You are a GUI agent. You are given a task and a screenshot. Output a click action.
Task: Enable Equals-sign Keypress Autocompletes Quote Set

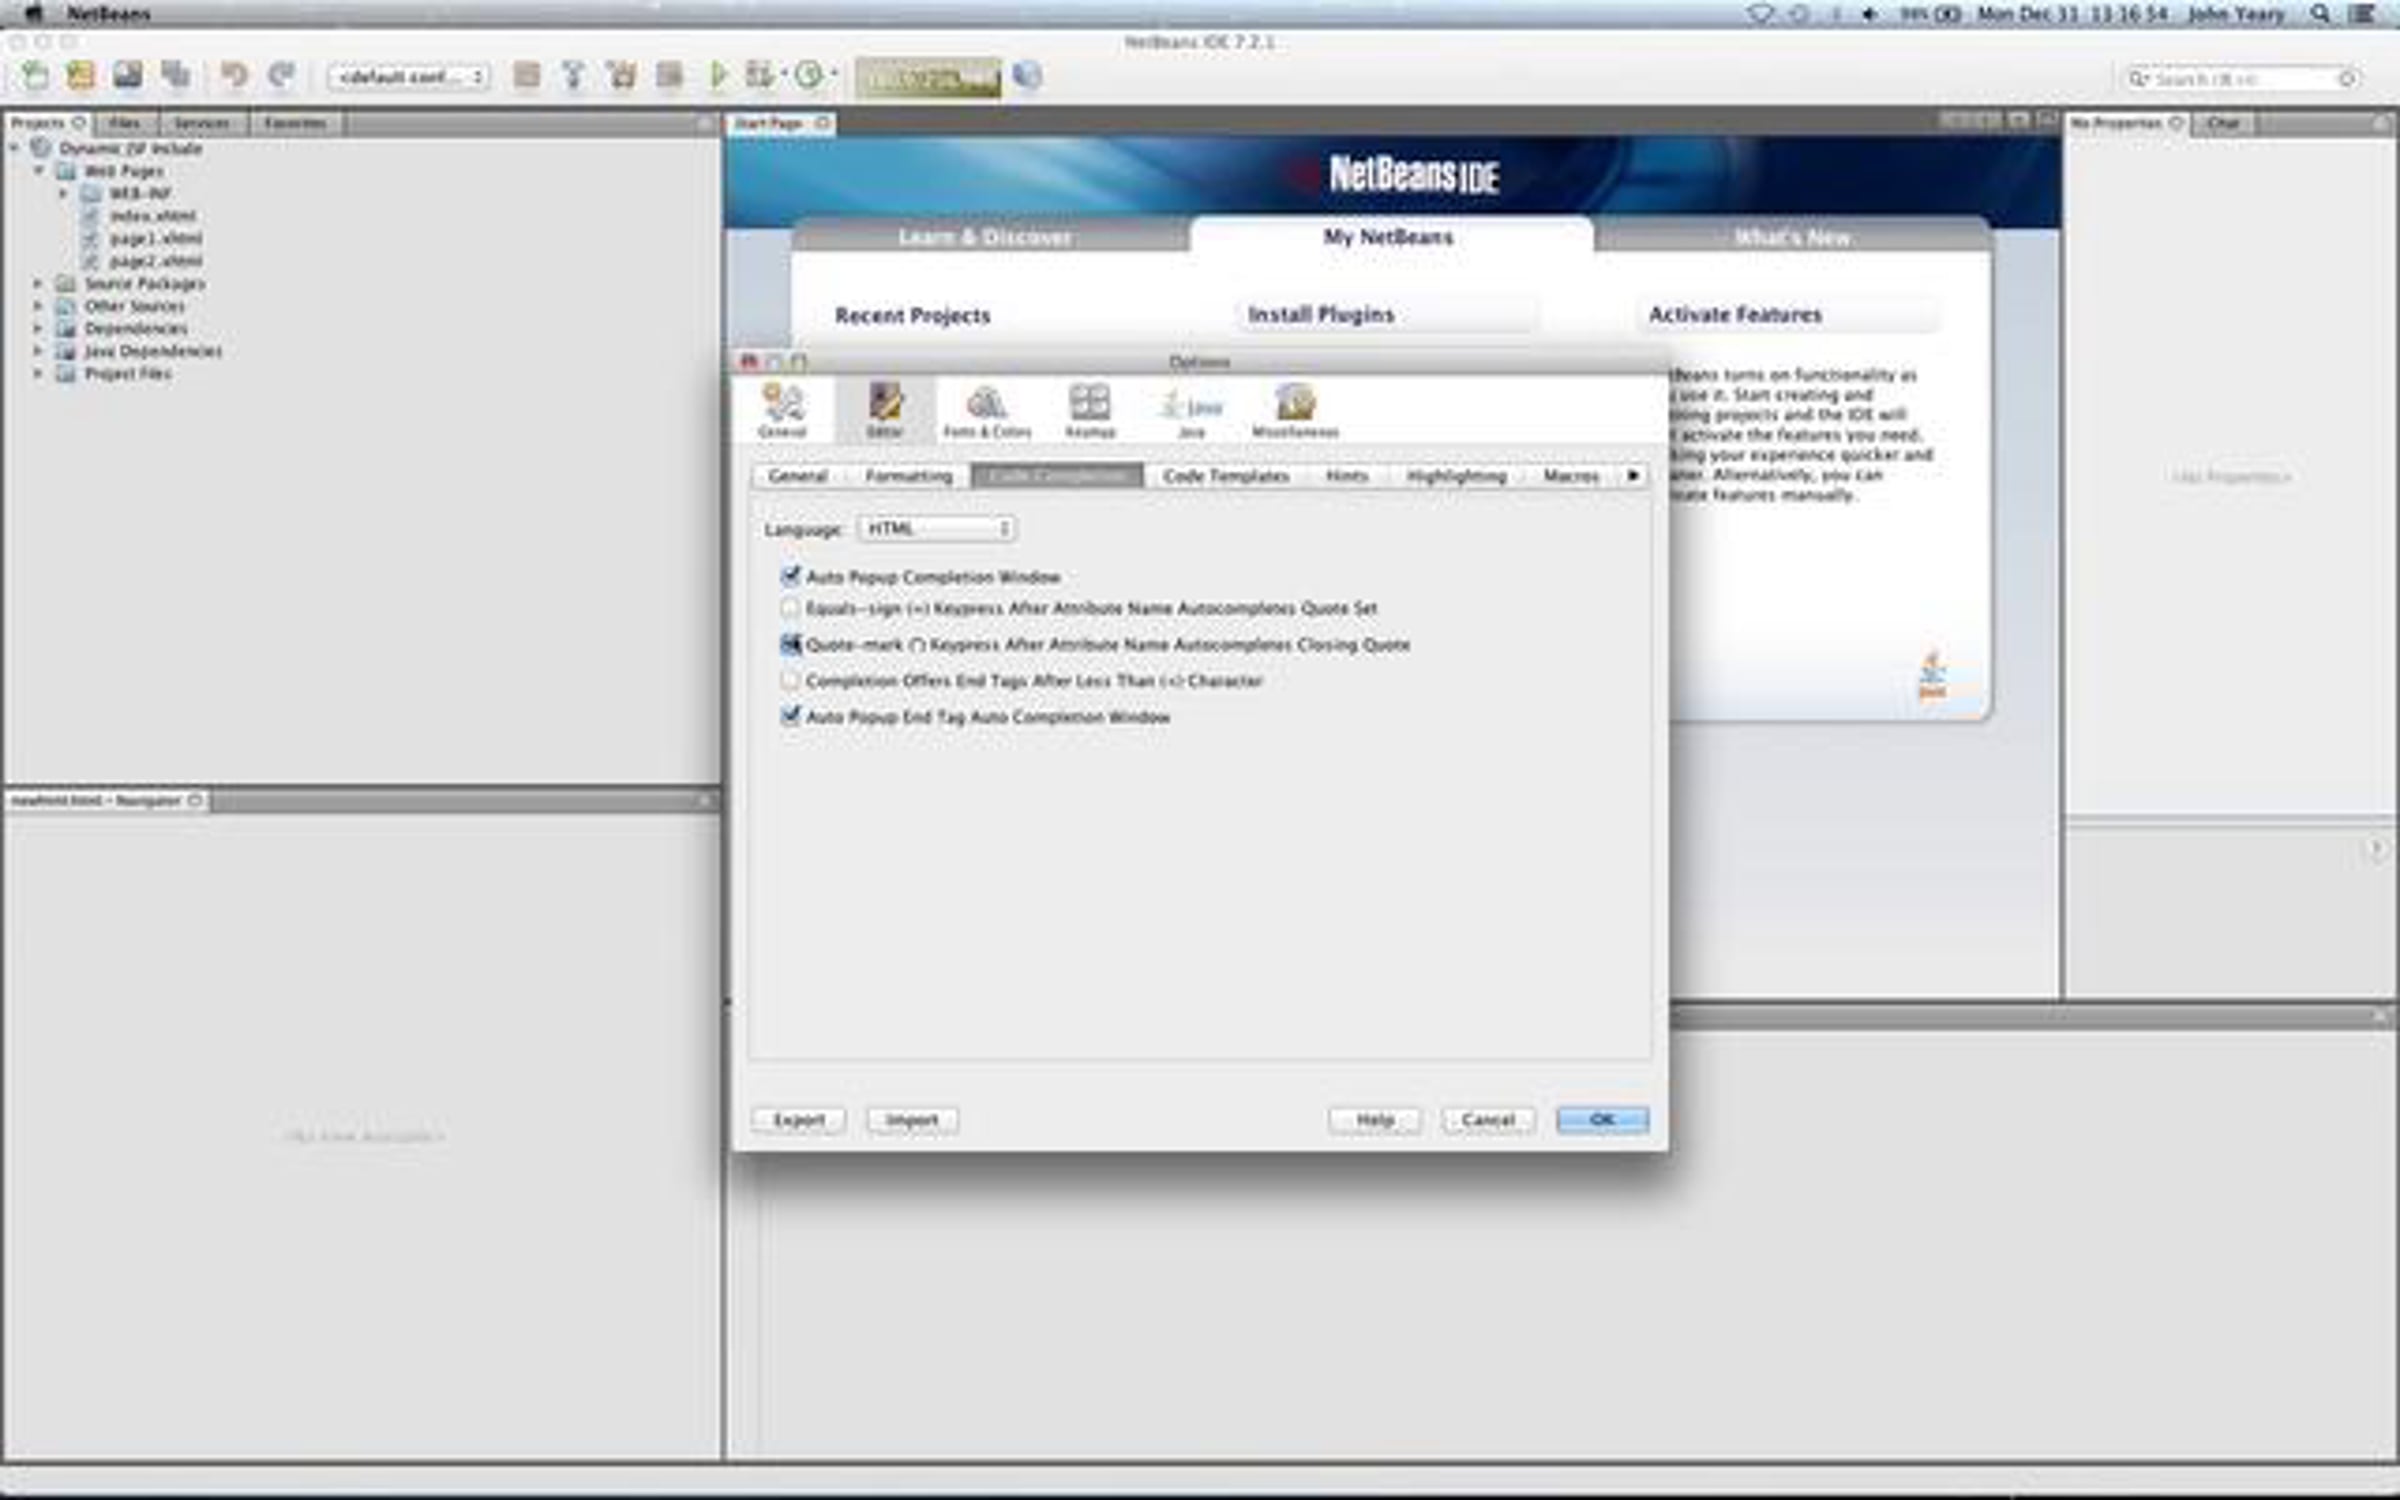point(791,608)
